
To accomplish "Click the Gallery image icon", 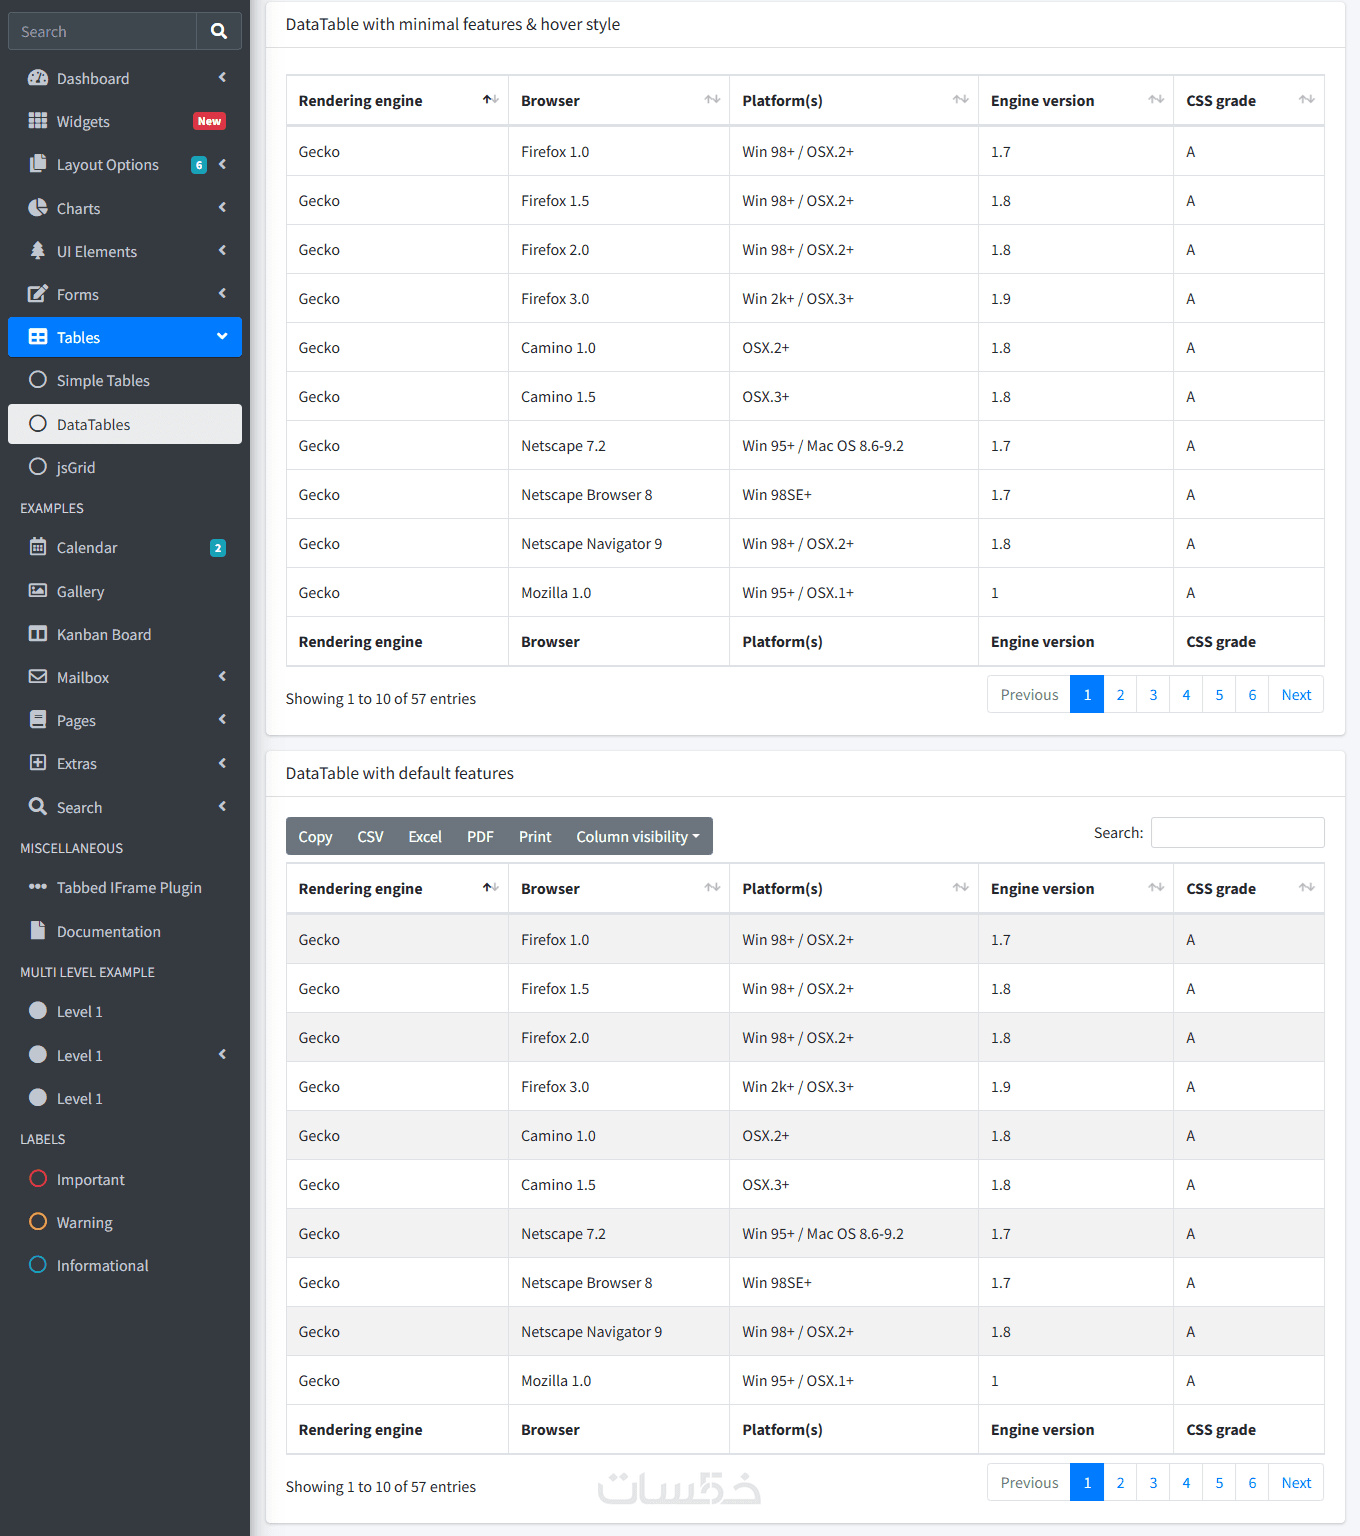I will (x=38, y=591).
